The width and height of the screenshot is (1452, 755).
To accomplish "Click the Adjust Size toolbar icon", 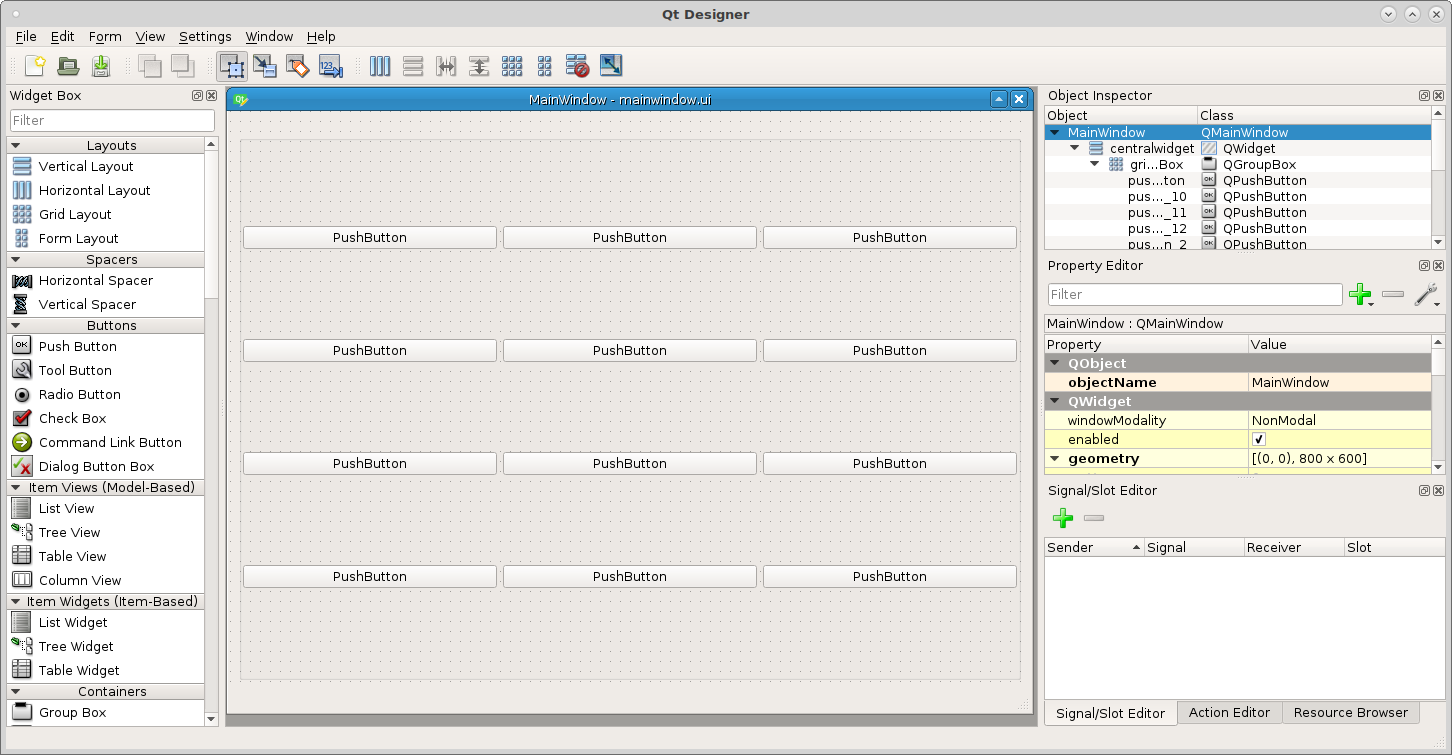I will point(611,66).
